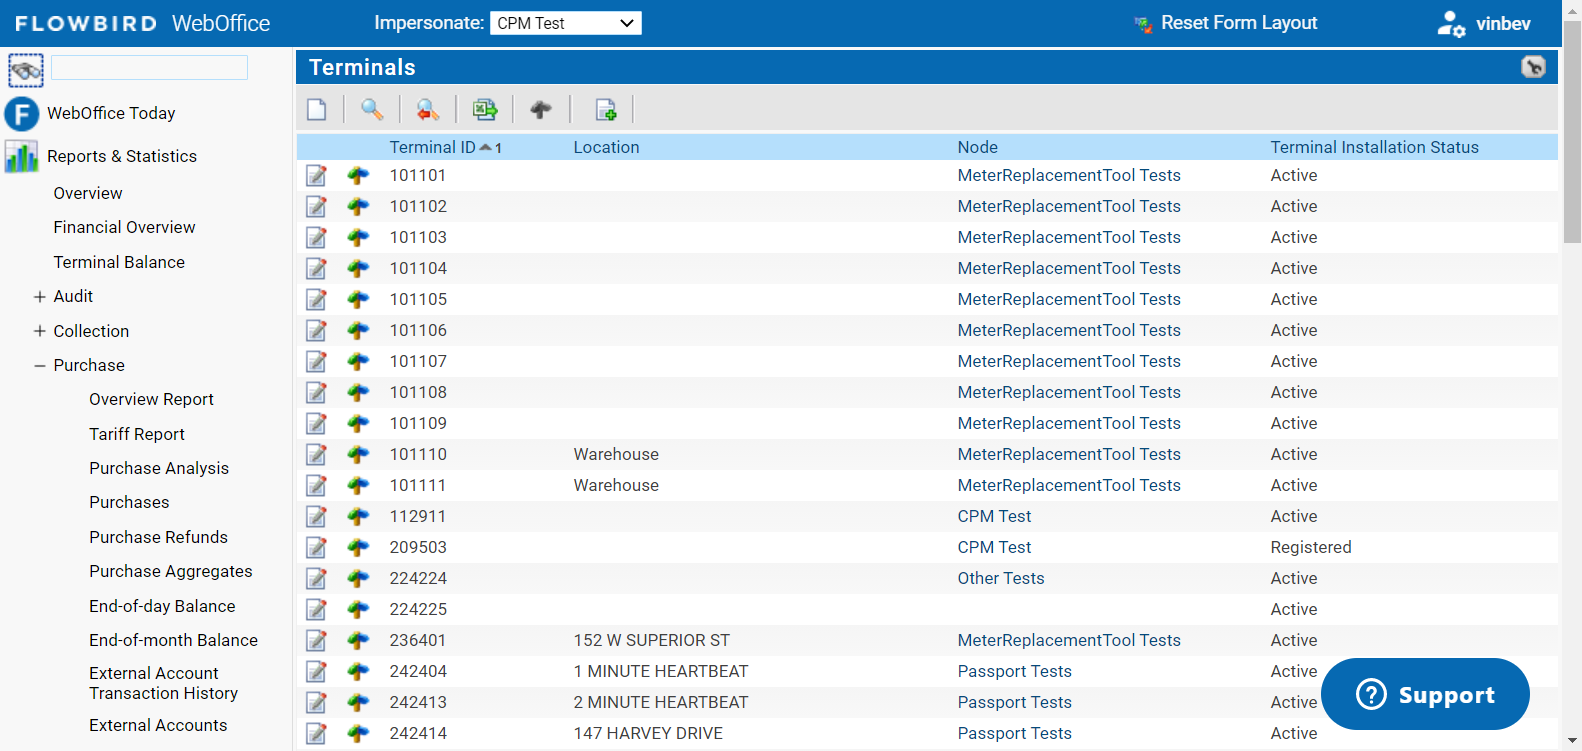Open End-of-day Balance report
The width and height of the screenshot is (1582, 751).
click(162, 606)
